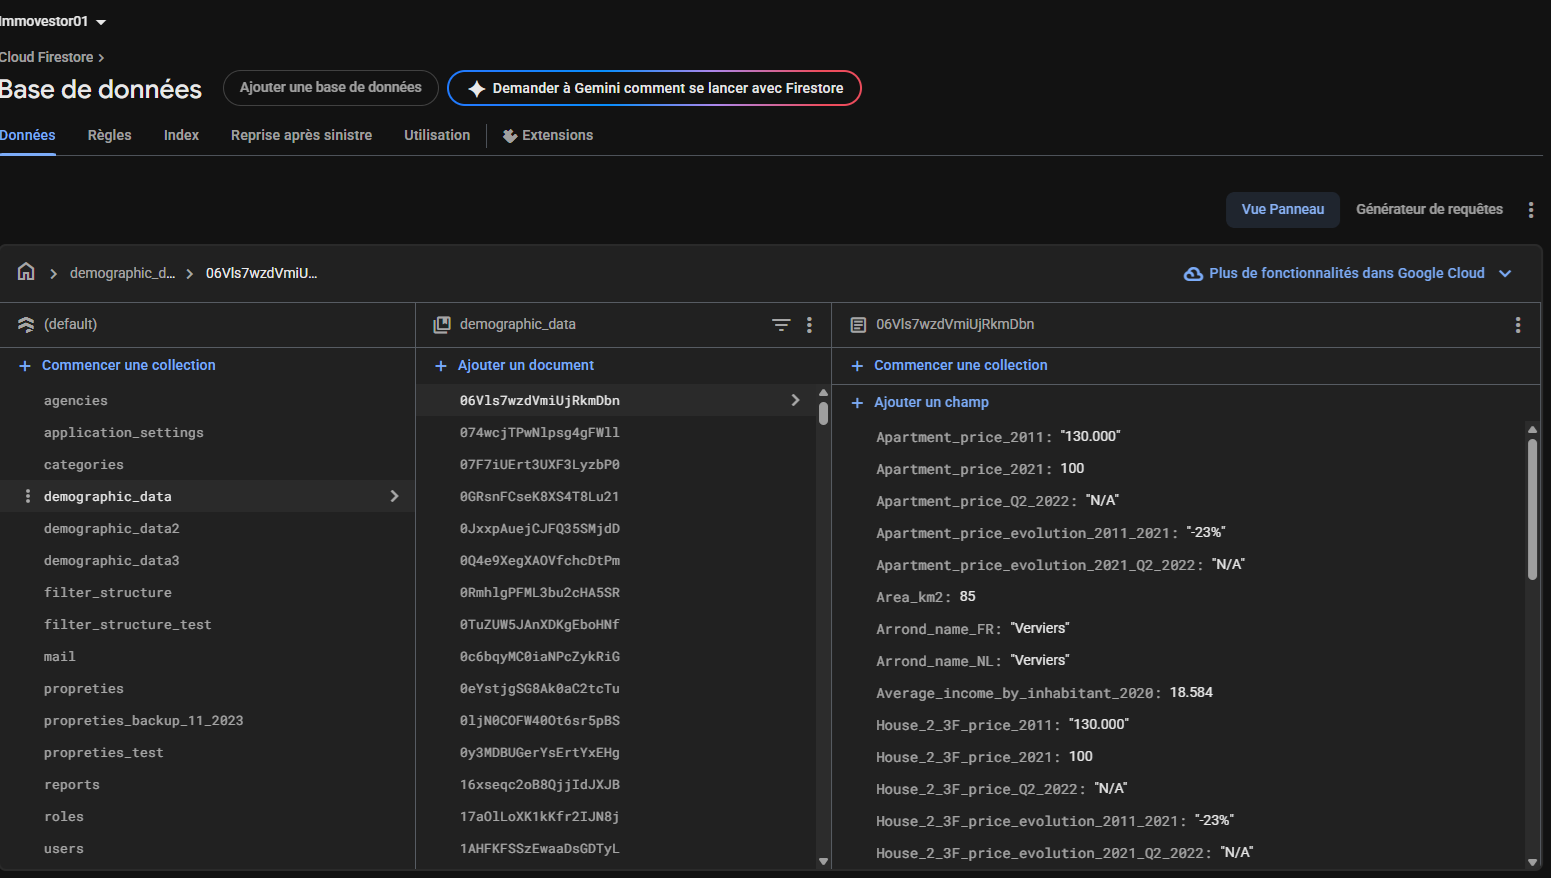The height and width of the screenshot is (878, 1551).
Task: Click three-dot menu beside Générateur de requêtes
Action: [1530, 210]
